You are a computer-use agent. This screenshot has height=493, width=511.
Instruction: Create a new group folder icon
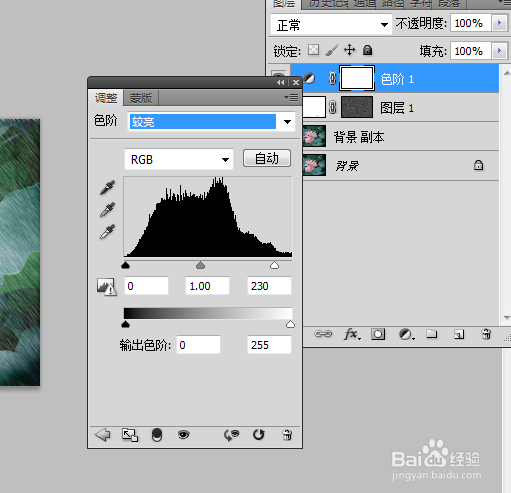point(432,334)
